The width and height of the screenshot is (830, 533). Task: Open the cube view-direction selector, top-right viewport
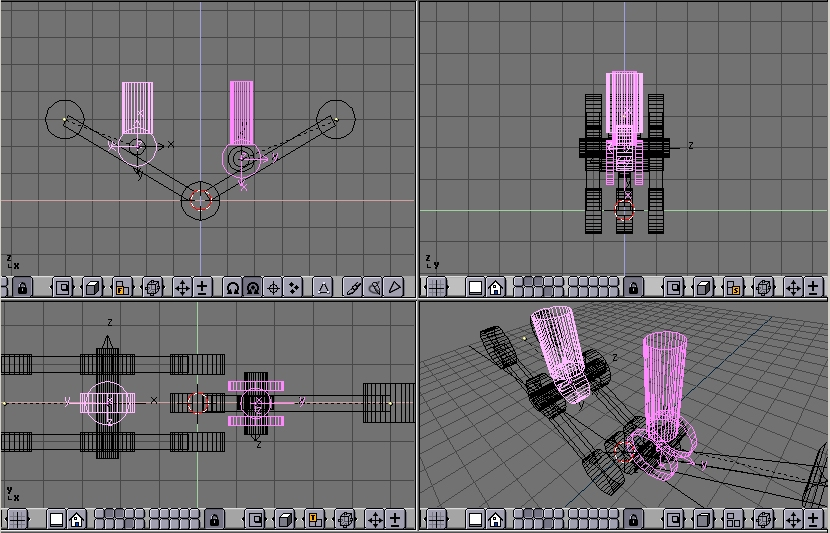click(704, 287)
